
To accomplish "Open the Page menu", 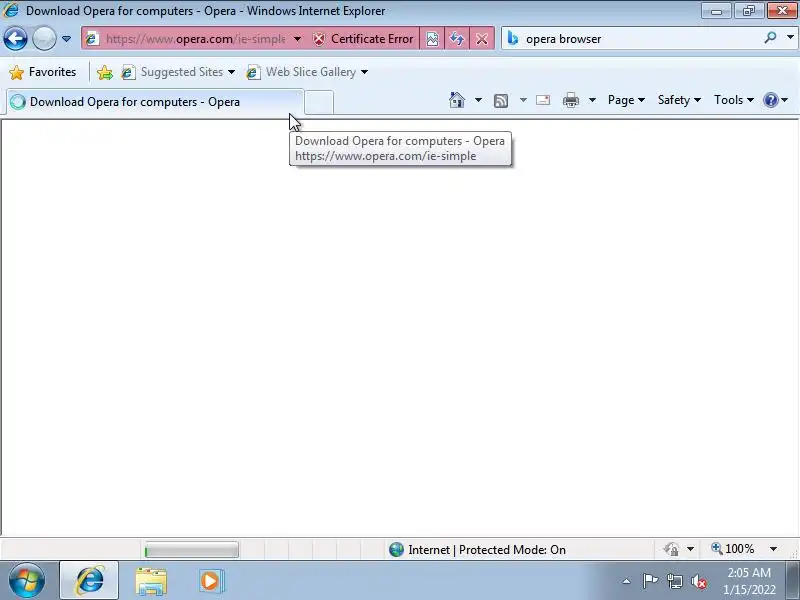I will (x=626, y=100).
